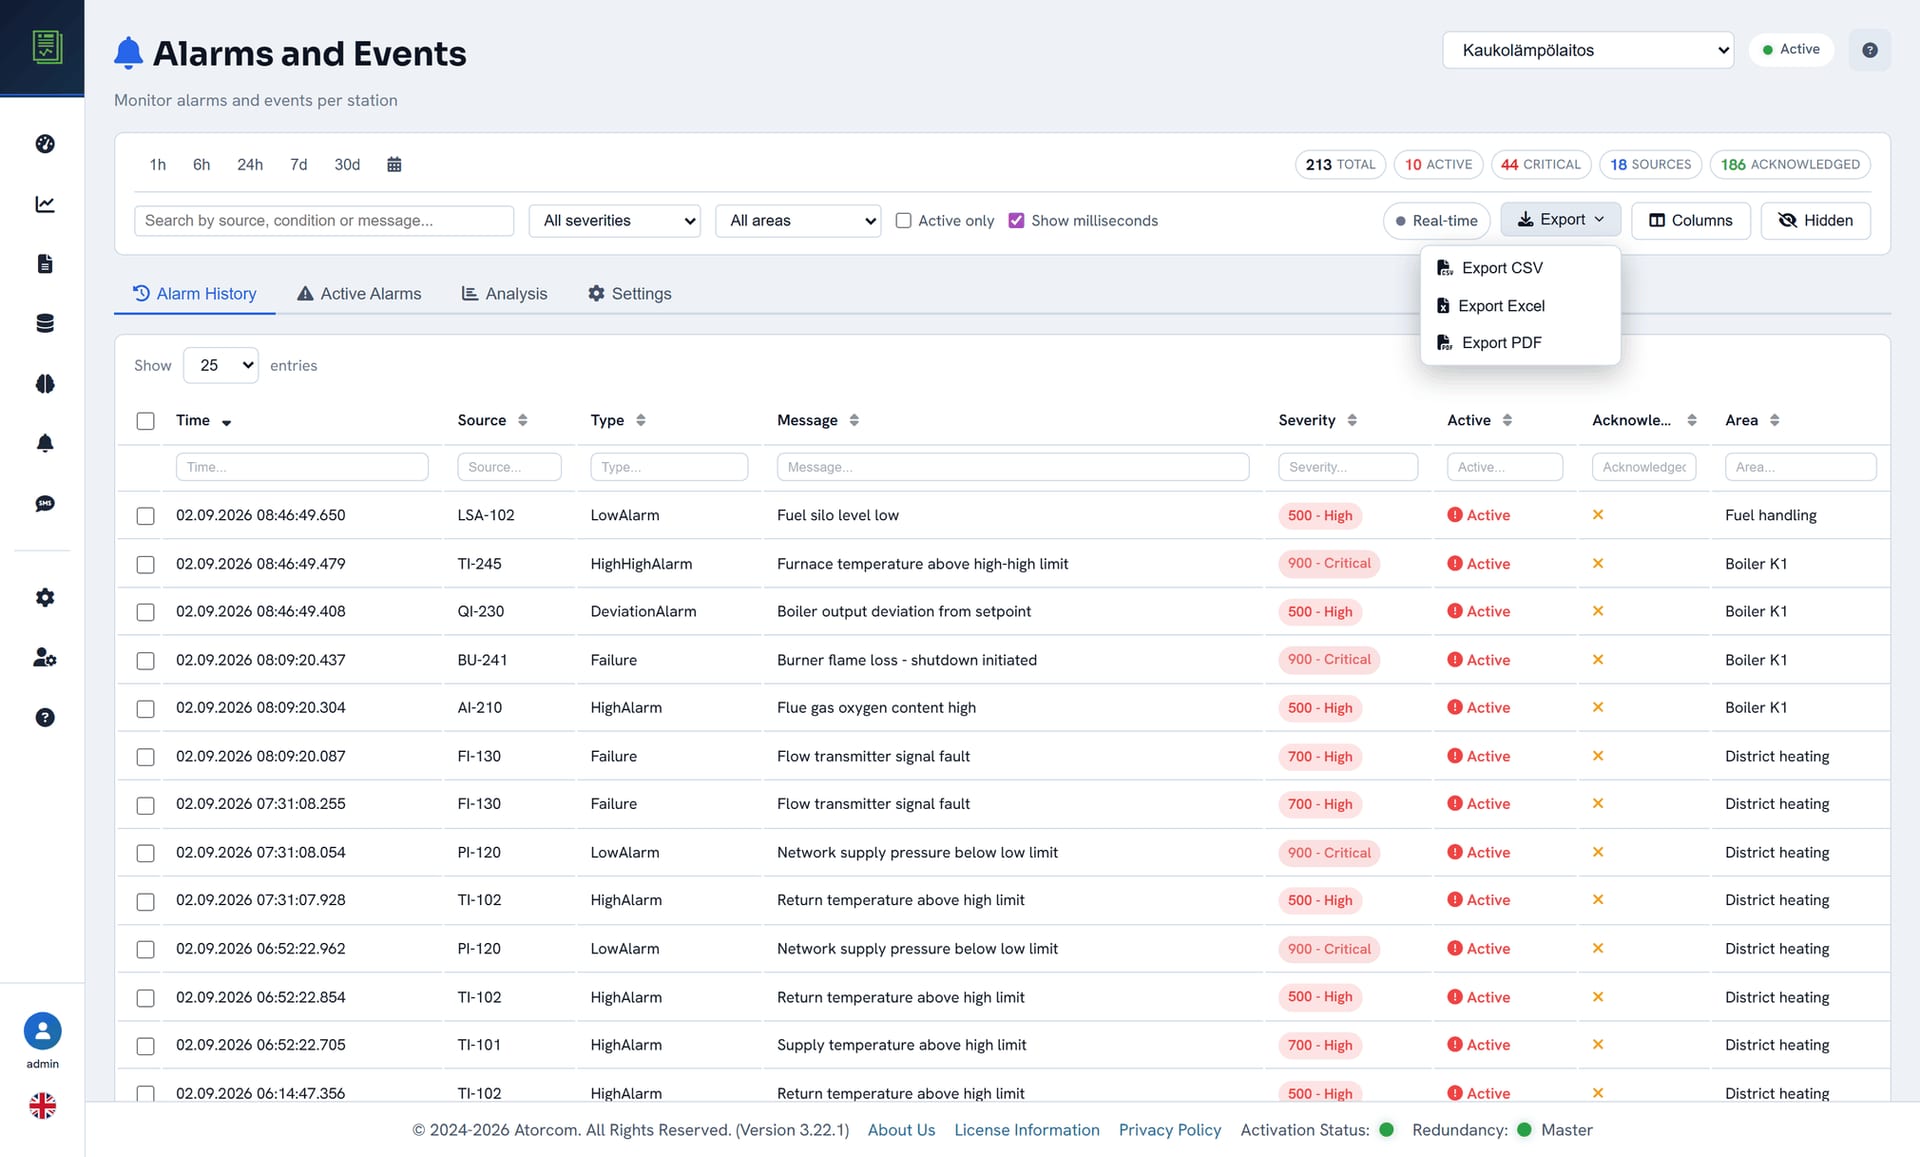This screenshot has height=1157, width=1920.
Task: Click acknowledge X icon for TI-245 row
Action: [1598, 564]
